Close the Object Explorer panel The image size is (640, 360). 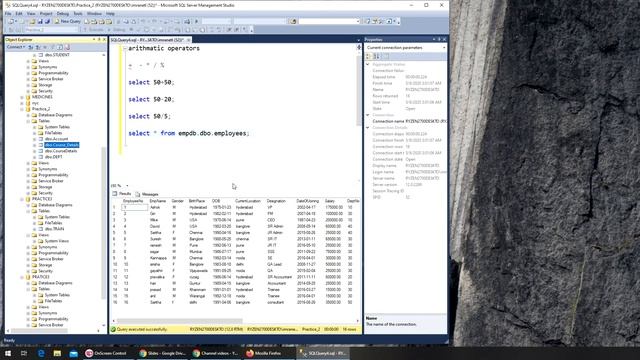[x=104, y=40]
